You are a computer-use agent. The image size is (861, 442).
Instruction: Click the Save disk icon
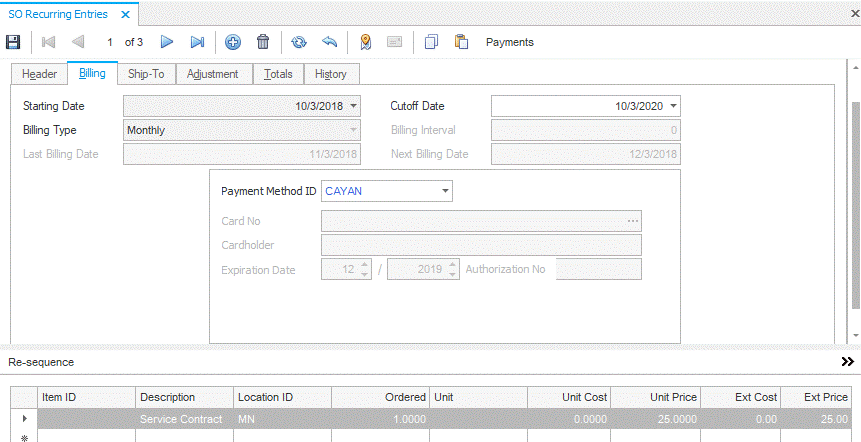point(13,42)
